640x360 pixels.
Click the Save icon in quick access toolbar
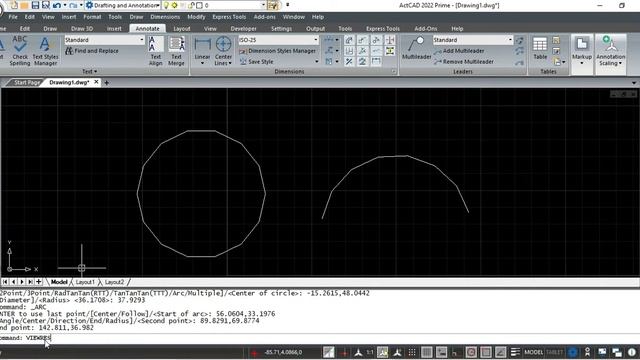(x=35, y=5)
